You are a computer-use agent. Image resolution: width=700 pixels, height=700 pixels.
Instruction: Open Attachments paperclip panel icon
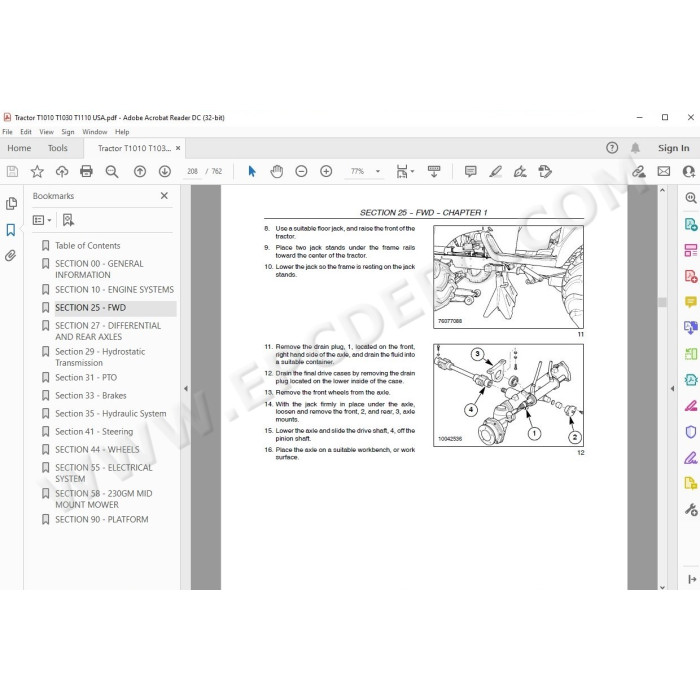11,255
